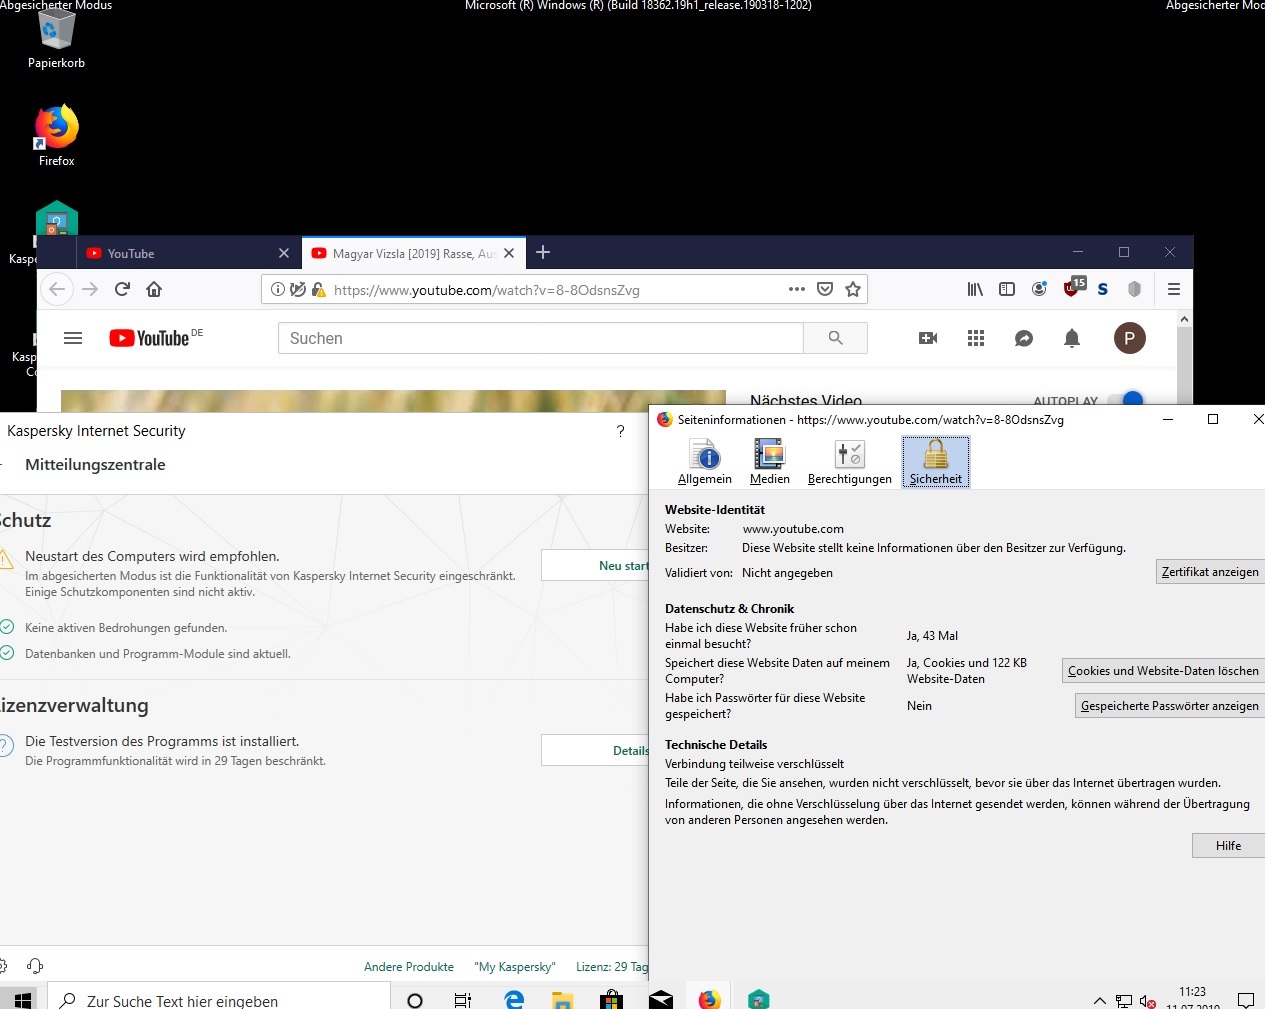
Task: Open the Berechtigungen tab in Seiteninformationen
Action: pos(850,462)
